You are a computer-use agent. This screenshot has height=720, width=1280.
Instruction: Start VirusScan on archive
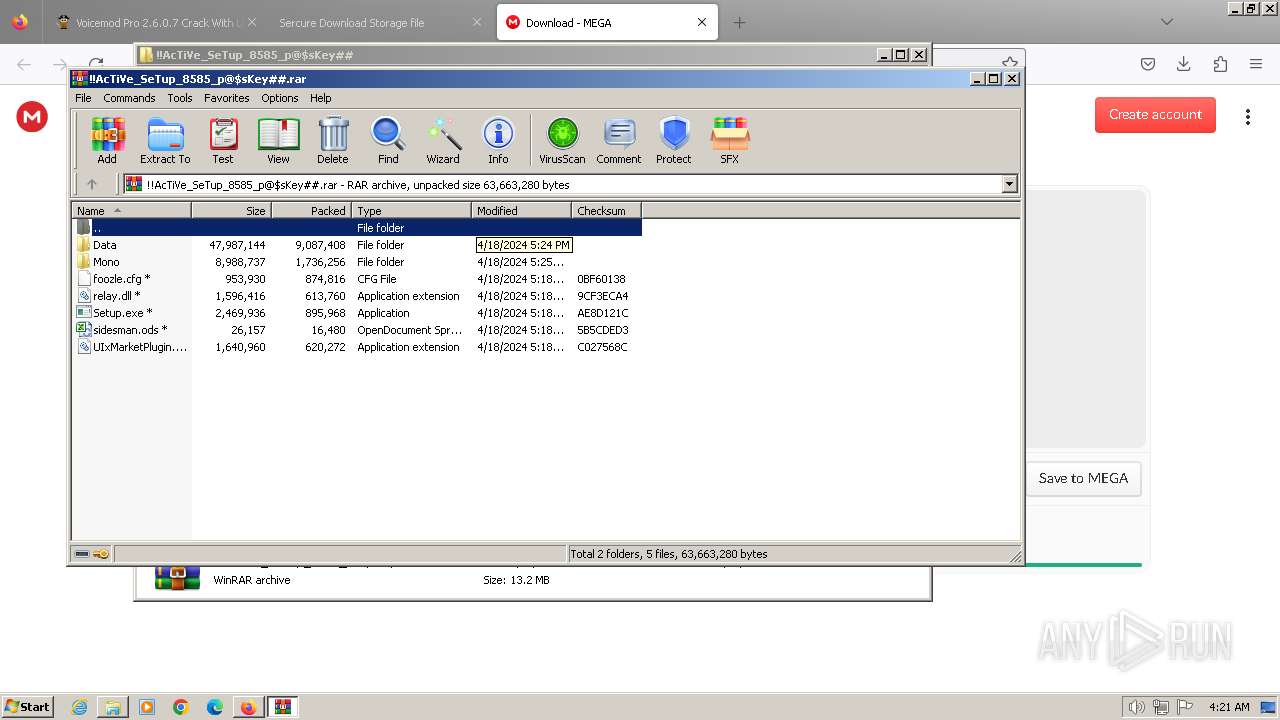[x=562, y=140]
